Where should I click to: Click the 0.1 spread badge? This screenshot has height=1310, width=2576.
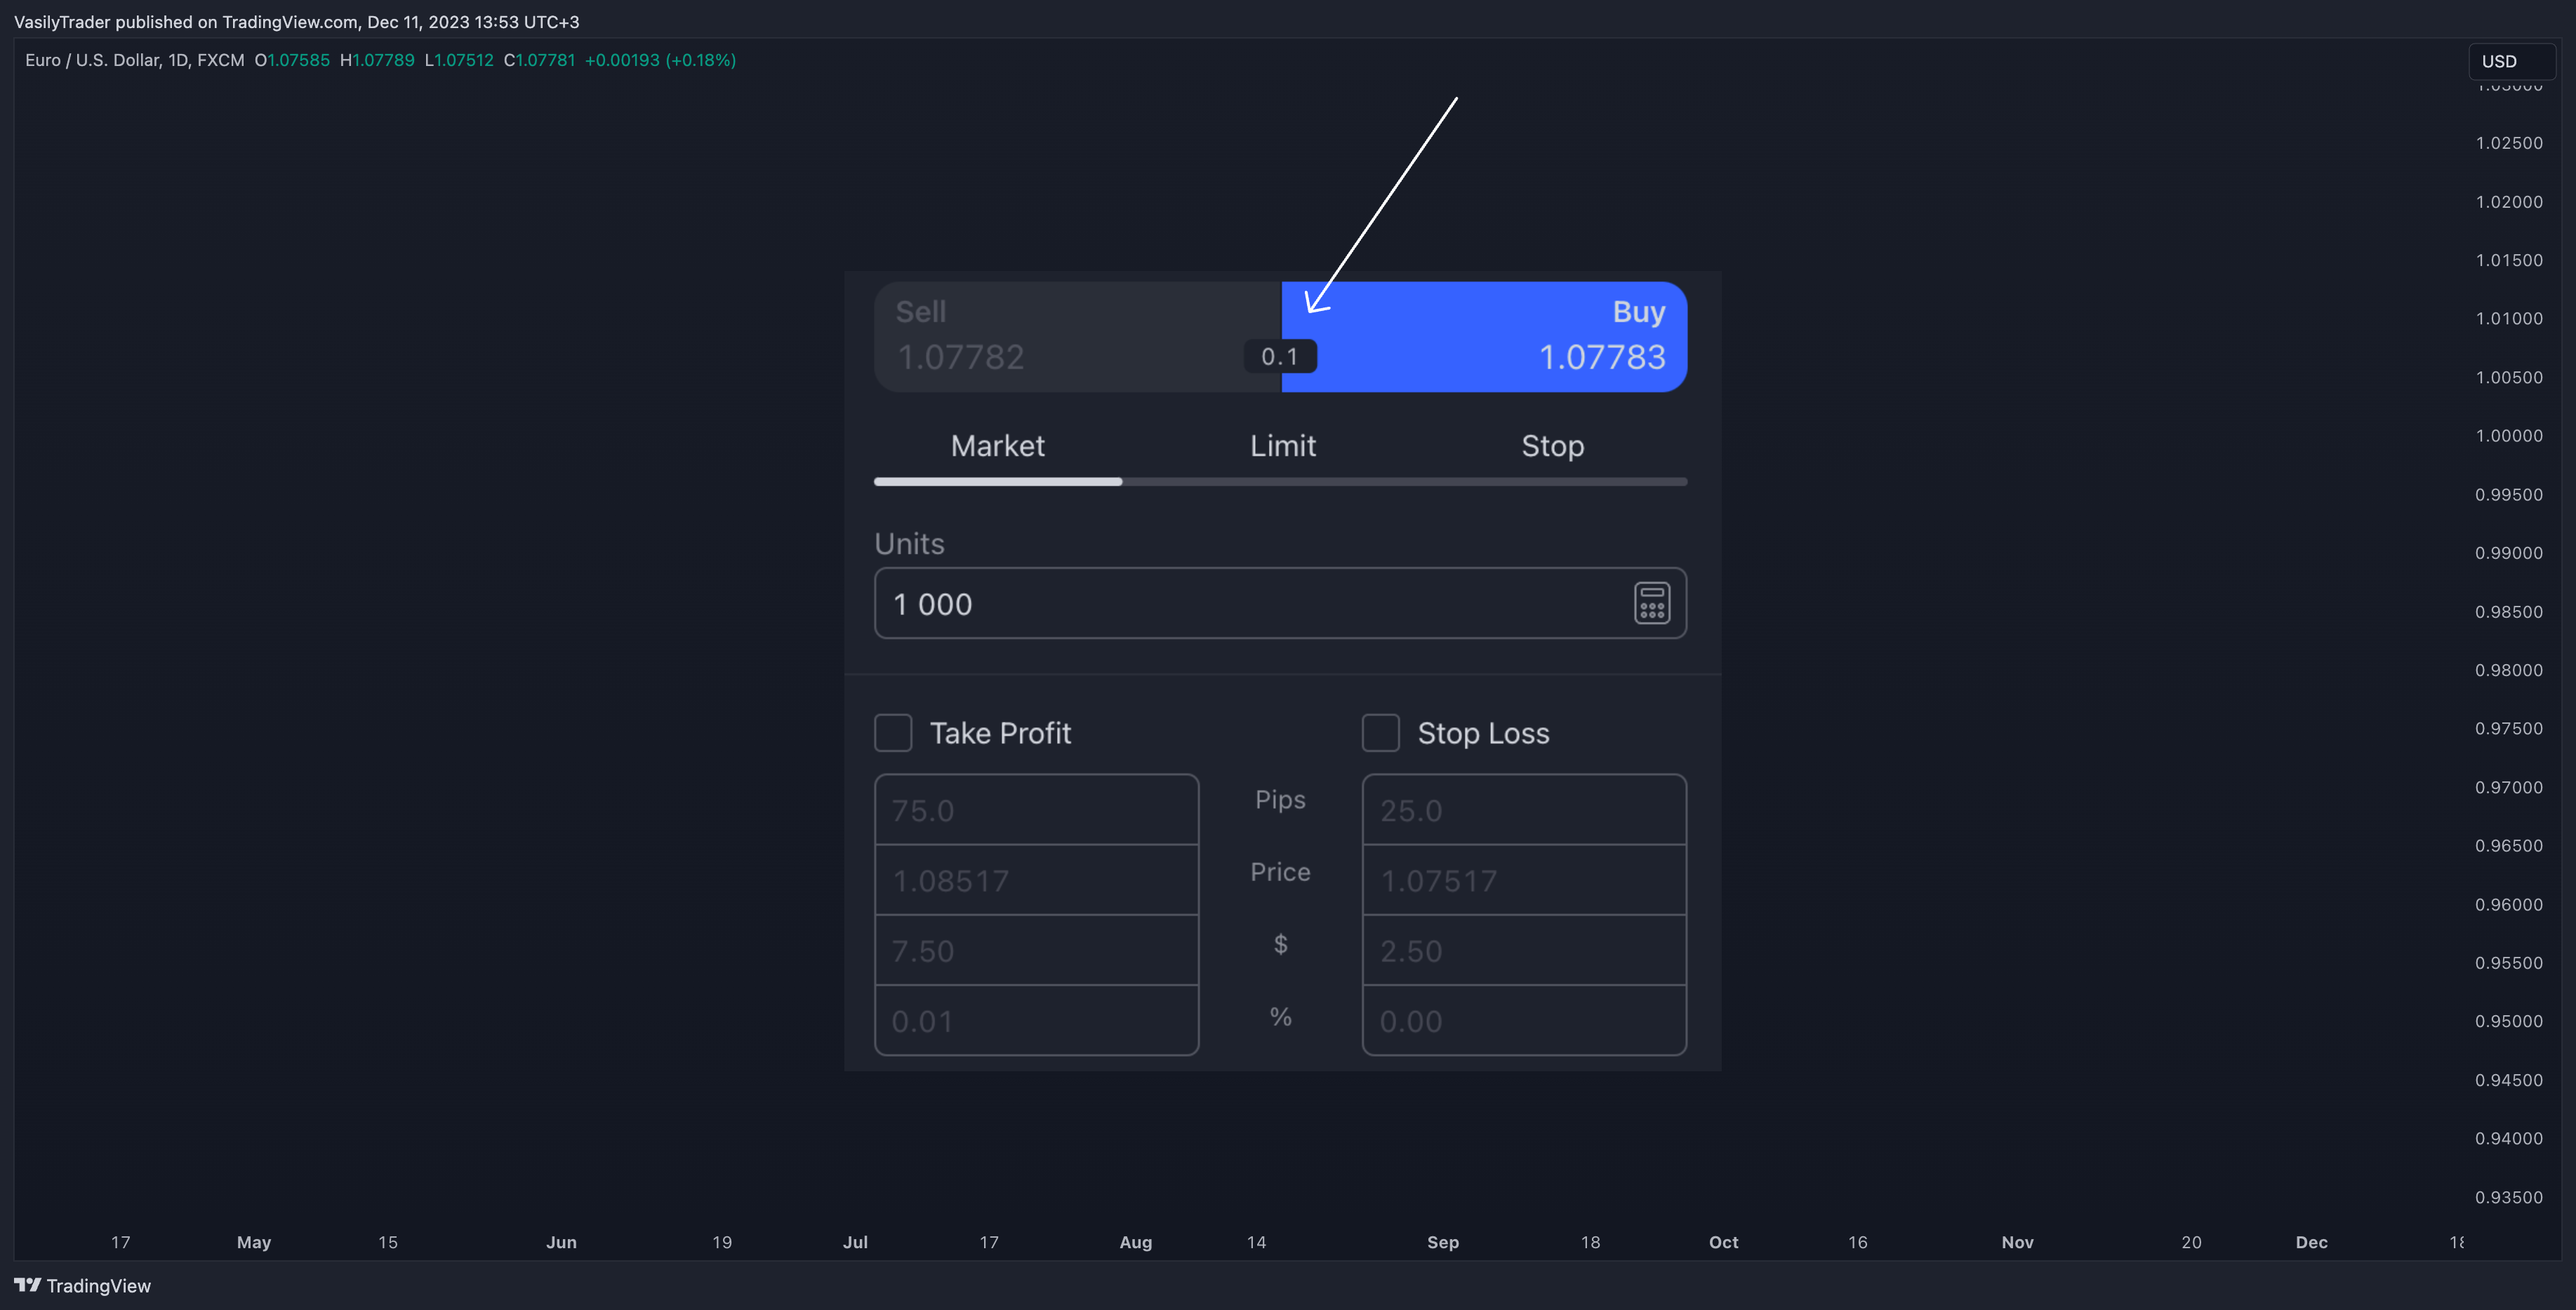coord(1280,356)
